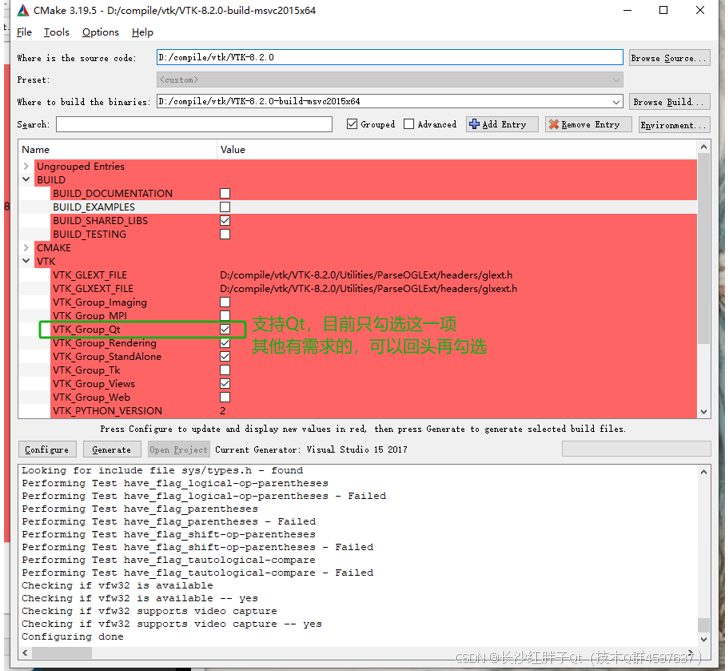
Task: Expand the Ungrouped Entries group
Action: [x=27, y=166]
